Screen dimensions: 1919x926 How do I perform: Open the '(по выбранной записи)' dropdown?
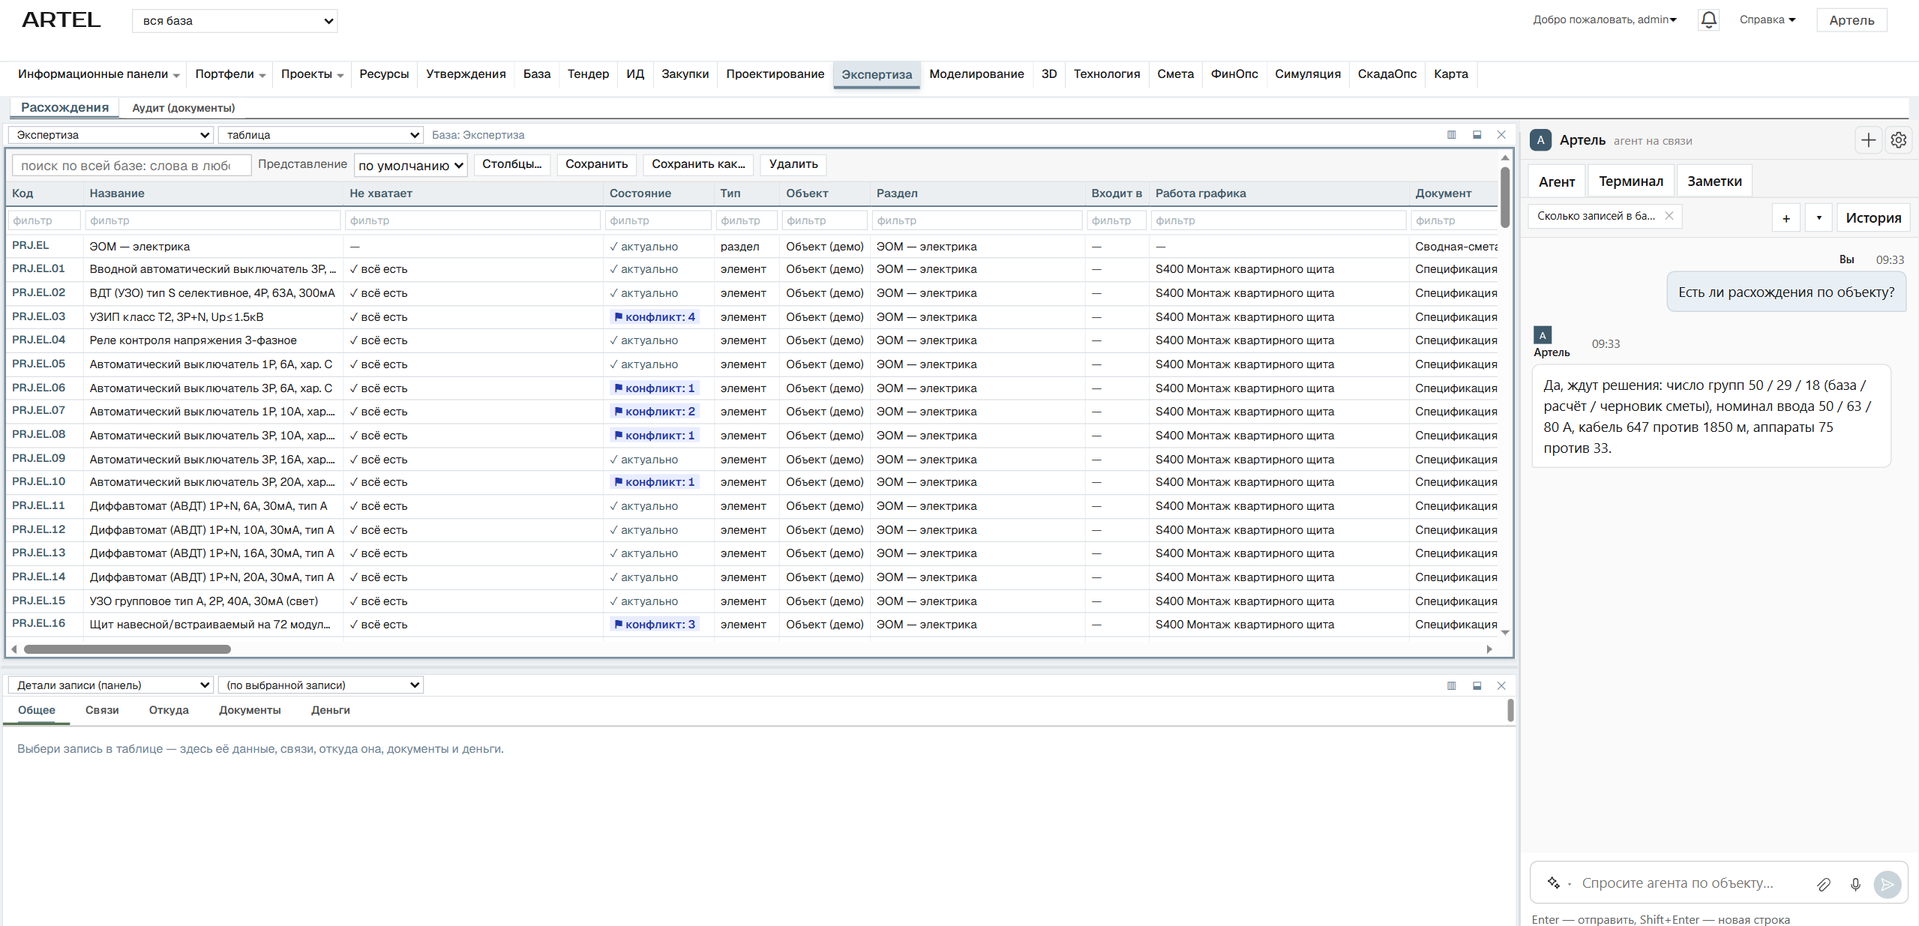coord(321,685)
